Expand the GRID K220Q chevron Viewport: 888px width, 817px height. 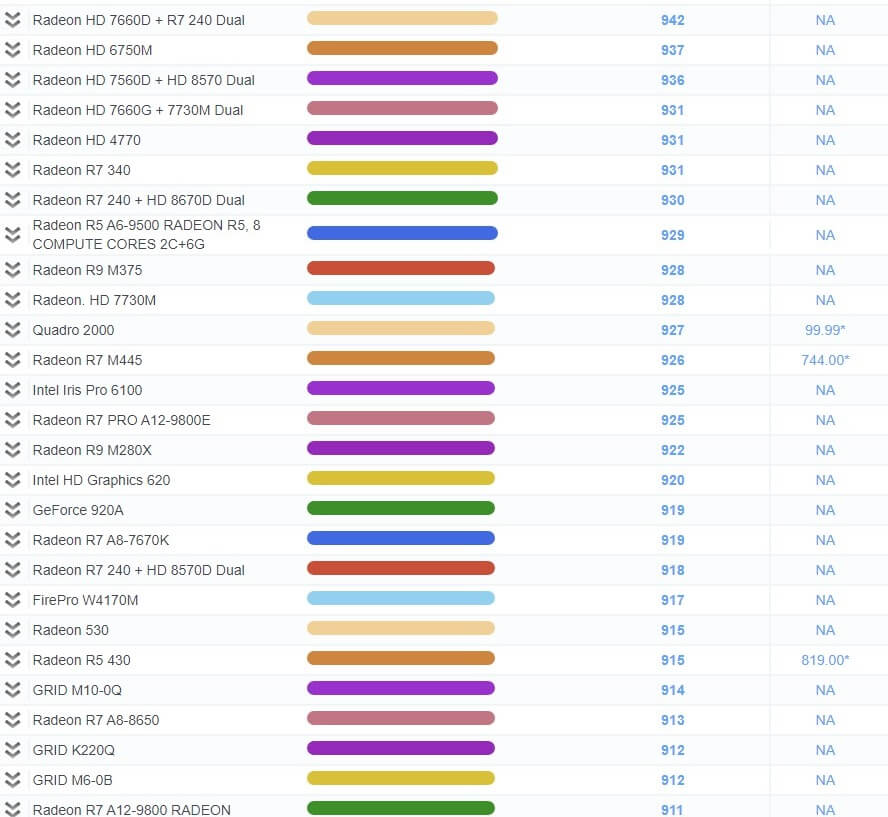pyautogui.click(x=12, y=750)
